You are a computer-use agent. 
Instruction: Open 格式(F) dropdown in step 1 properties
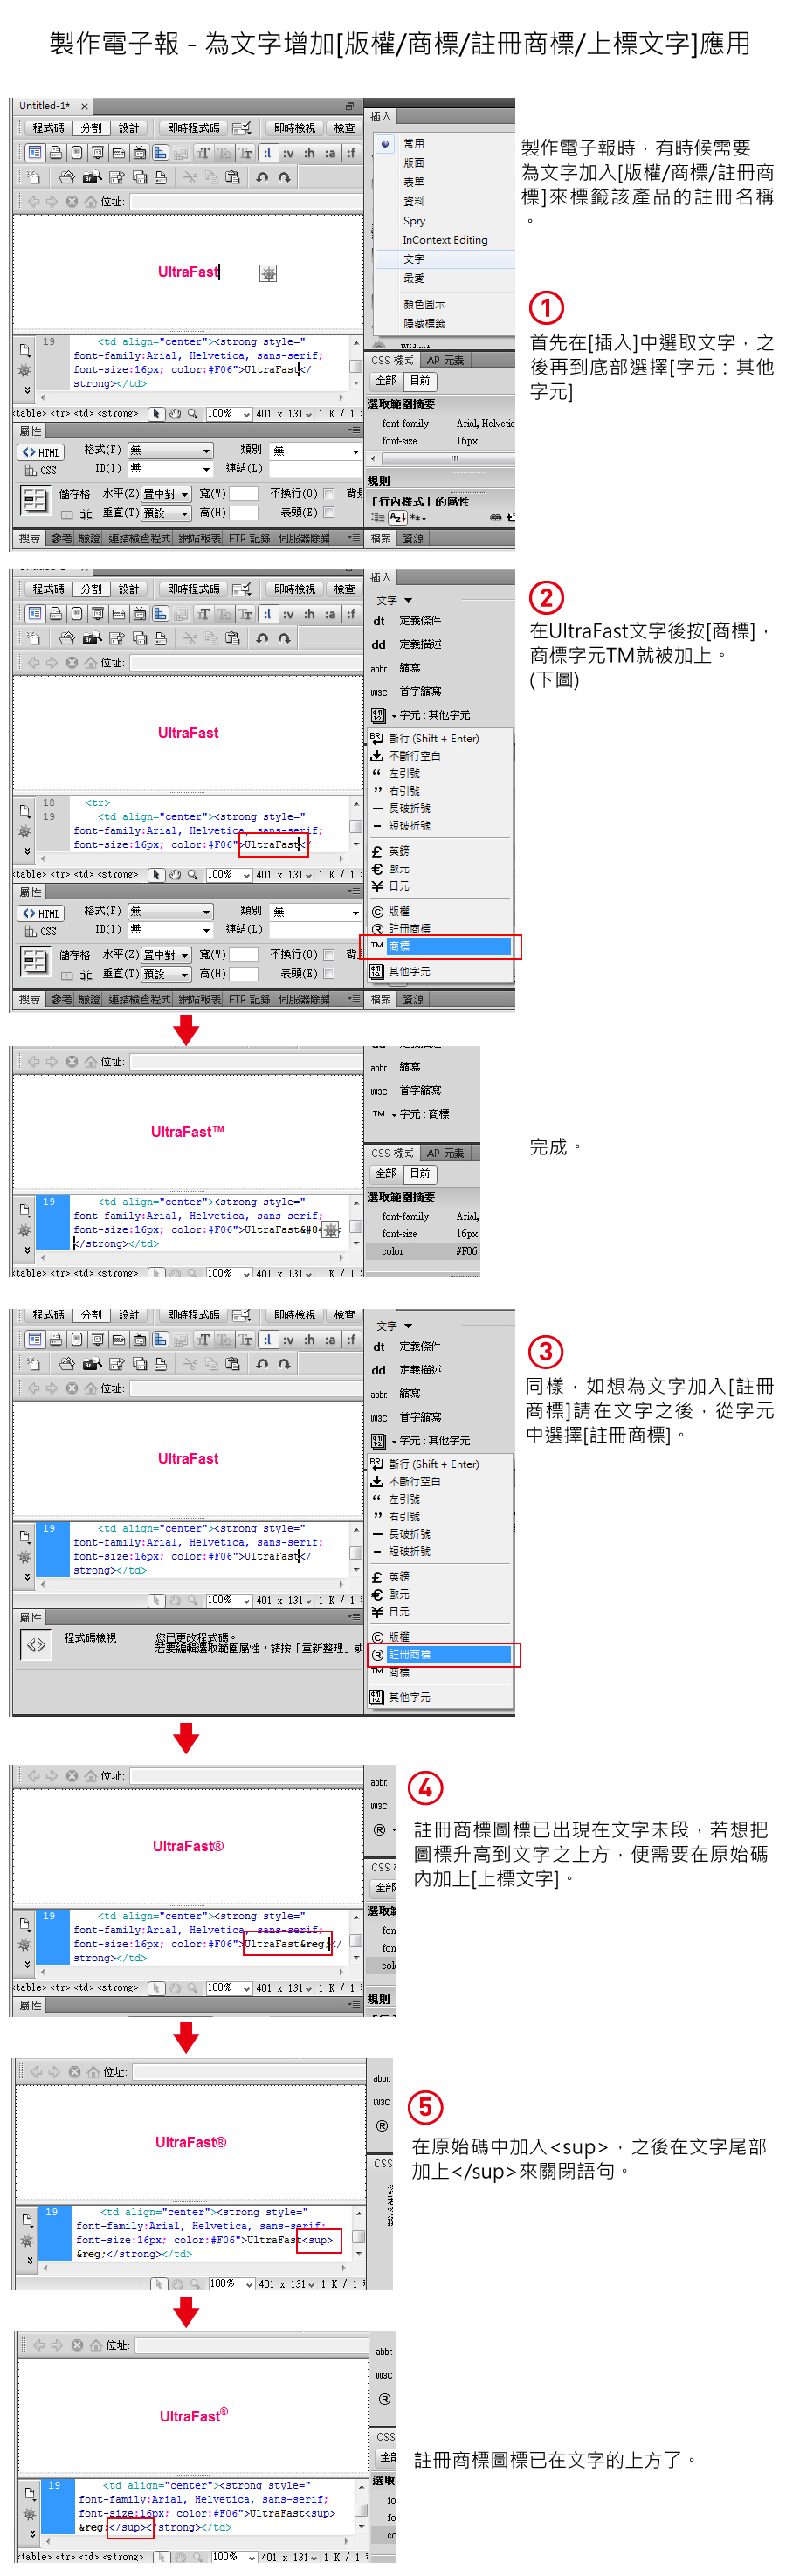point(171,451)
